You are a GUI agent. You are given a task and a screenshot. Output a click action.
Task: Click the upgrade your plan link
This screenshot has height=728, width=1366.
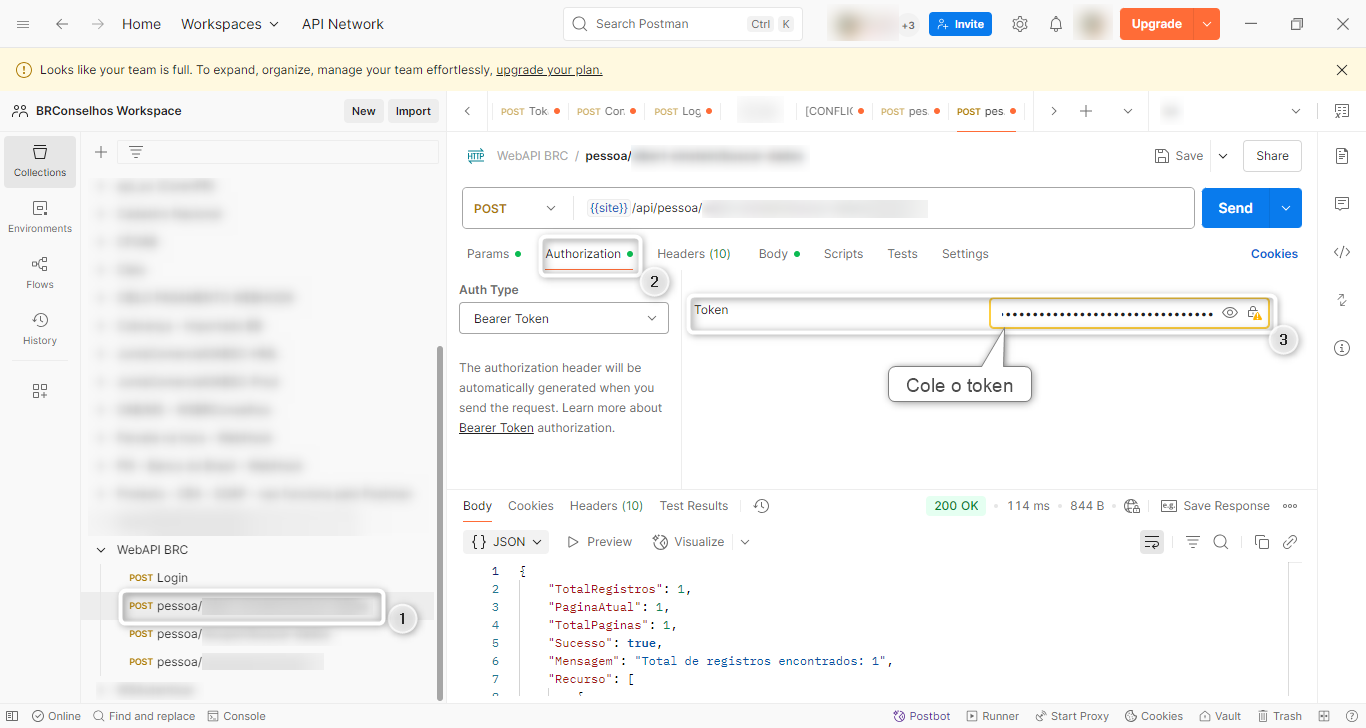click(x=549, y=70)
